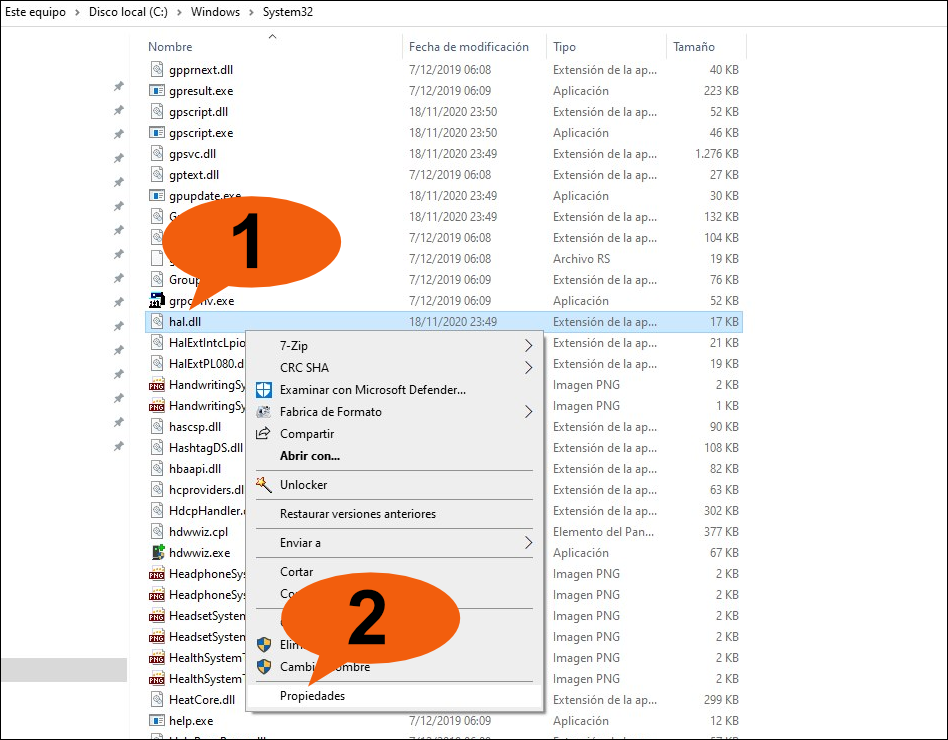
Task: Click the Microsoft Defender shield icon
Action: click(x=264, y=390)
